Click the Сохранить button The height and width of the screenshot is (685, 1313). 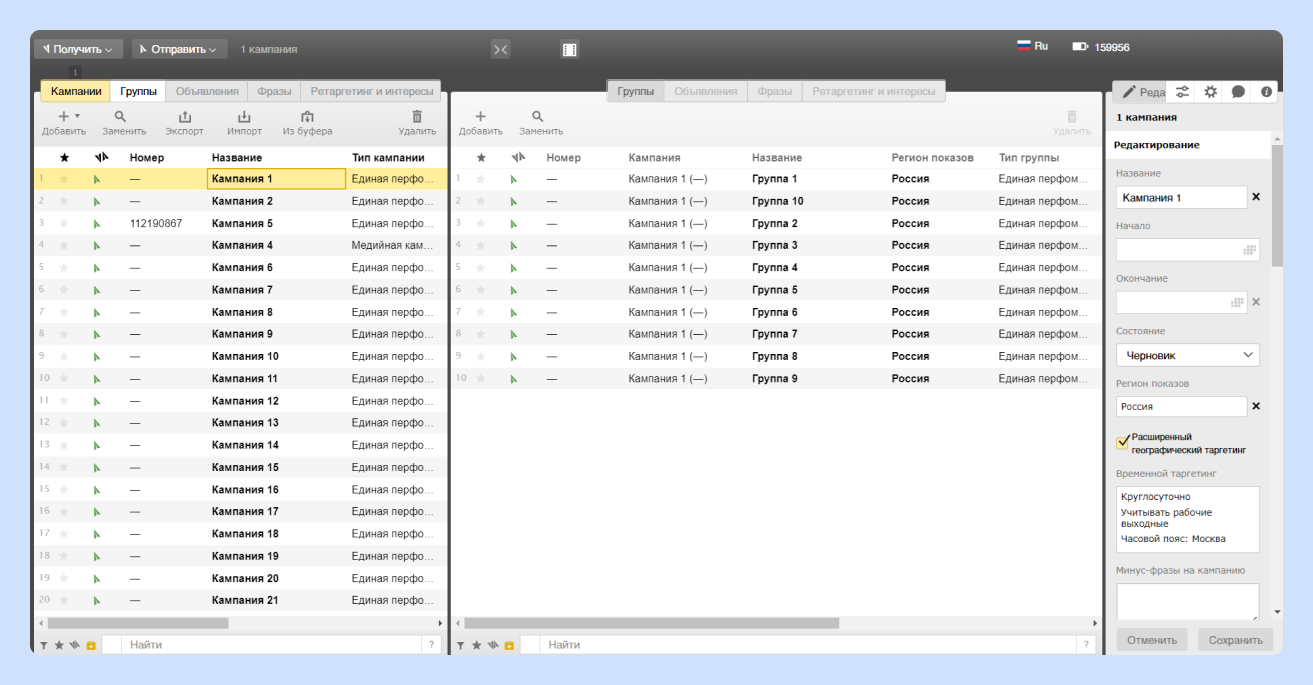pos(1236,640)
